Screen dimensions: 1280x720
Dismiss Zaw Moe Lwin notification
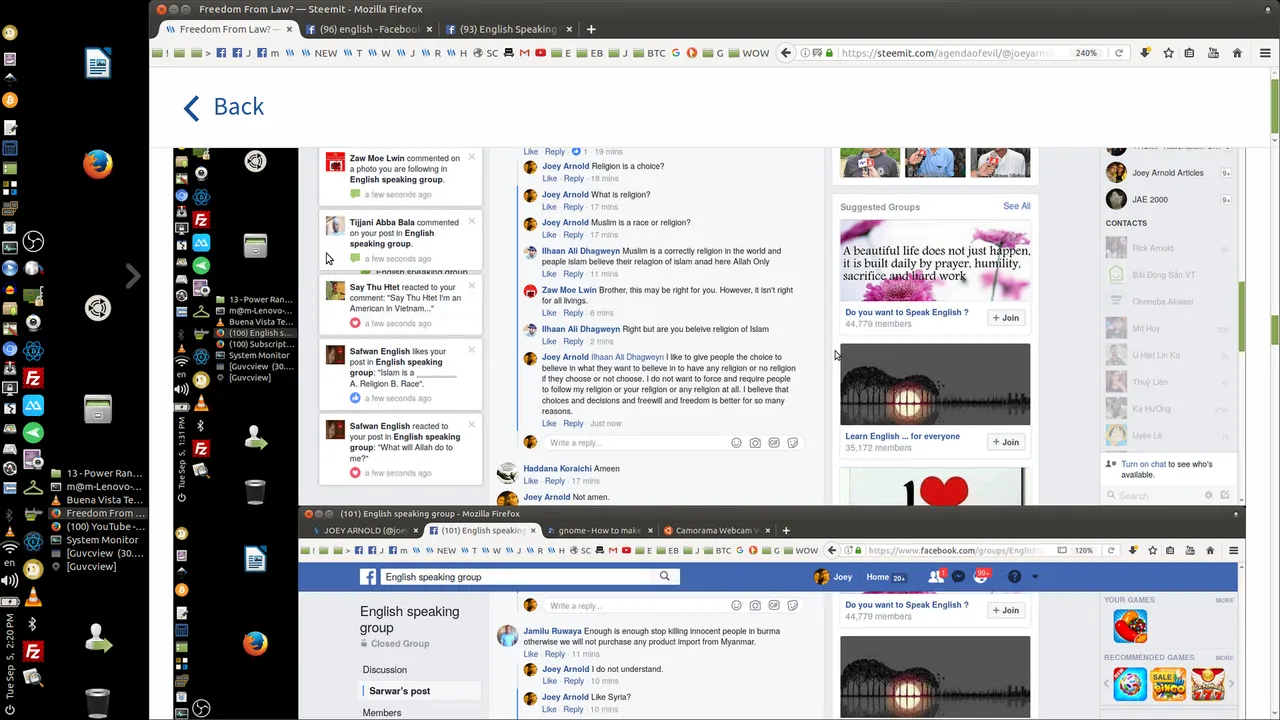pos(472,157)
